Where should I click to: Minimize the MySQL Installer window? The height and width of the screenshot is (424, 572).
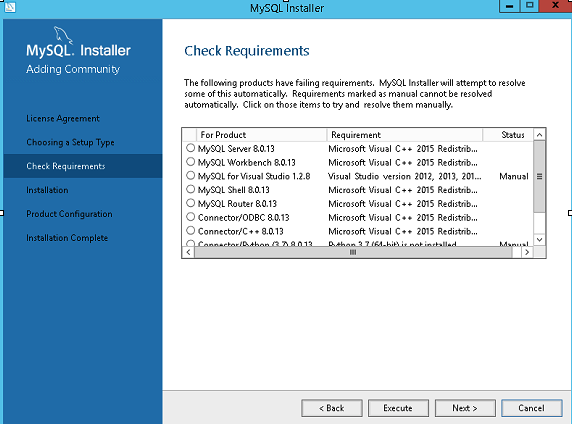click(x=510, y=6)
